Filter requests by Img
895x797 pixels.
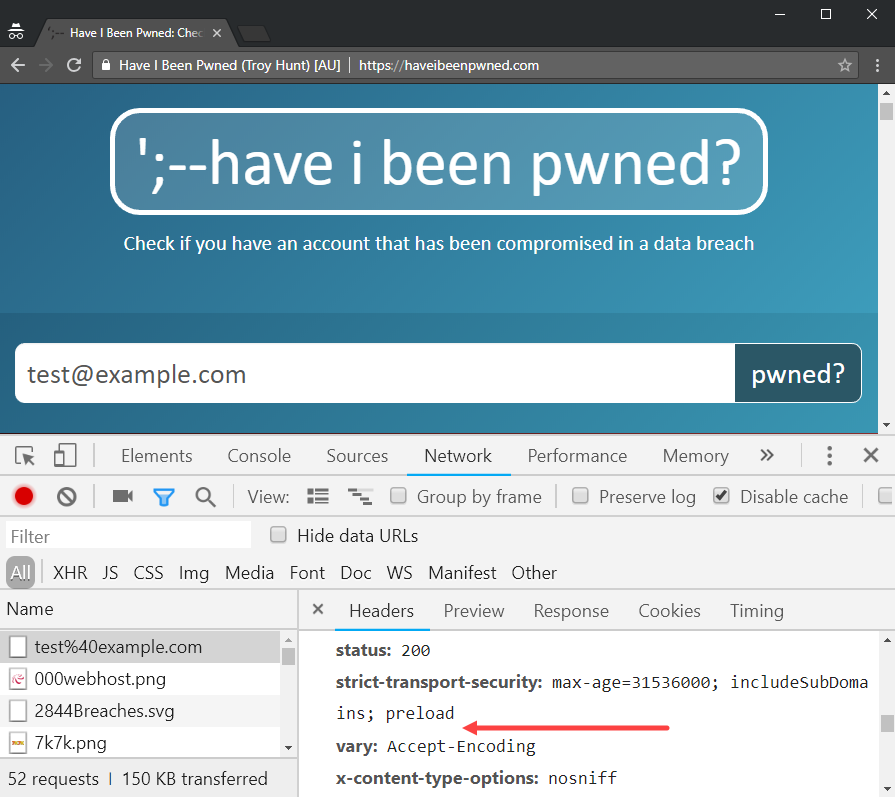[x=194, y=573]
